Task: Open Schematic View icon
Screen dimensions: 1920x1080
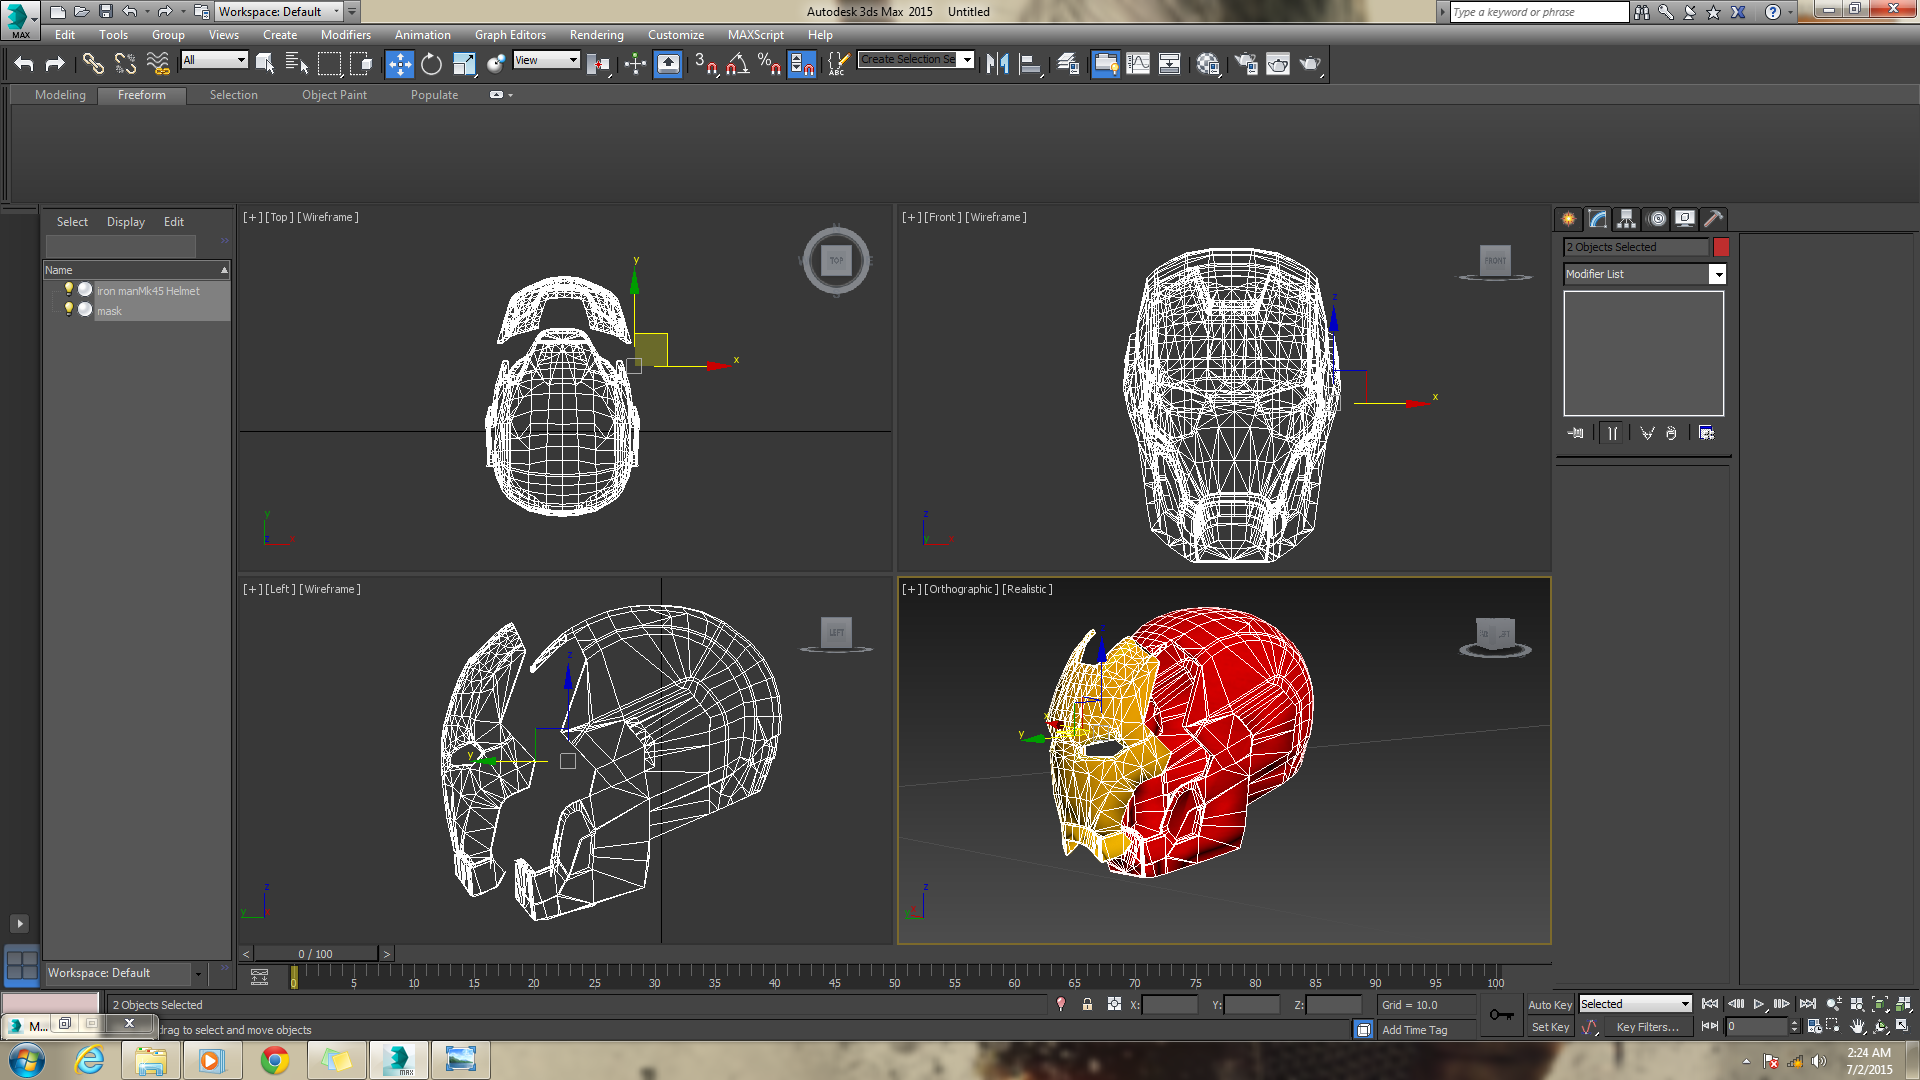Action: (1169, 64)
